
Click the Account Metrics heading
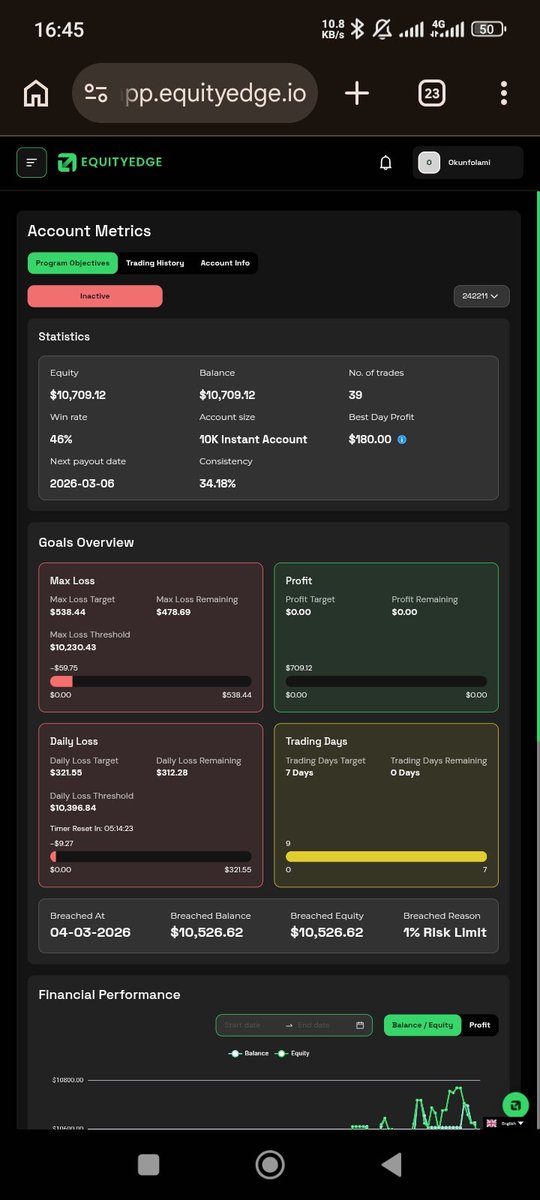click(89, 231)
